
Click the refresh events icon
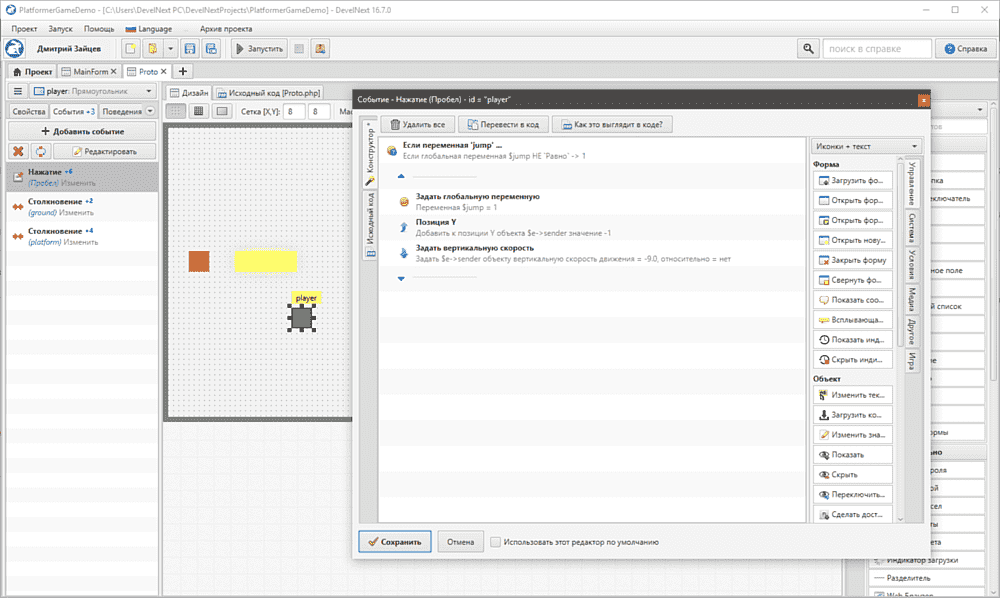pos(40,151)
